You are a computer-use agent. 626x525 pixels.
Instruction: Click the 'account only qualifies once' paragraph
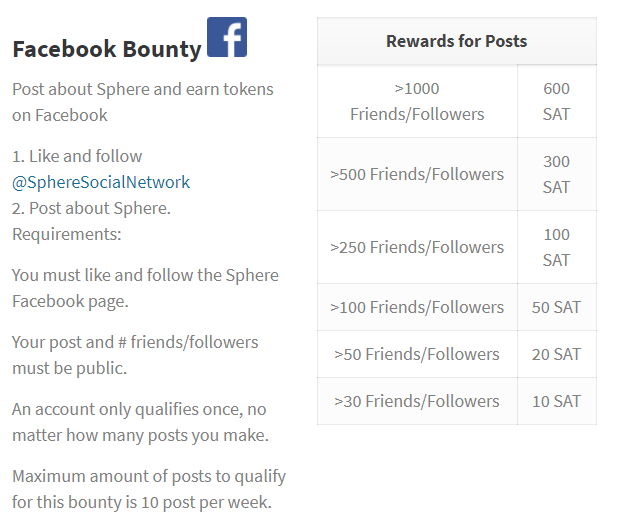[x=140, y=422]
